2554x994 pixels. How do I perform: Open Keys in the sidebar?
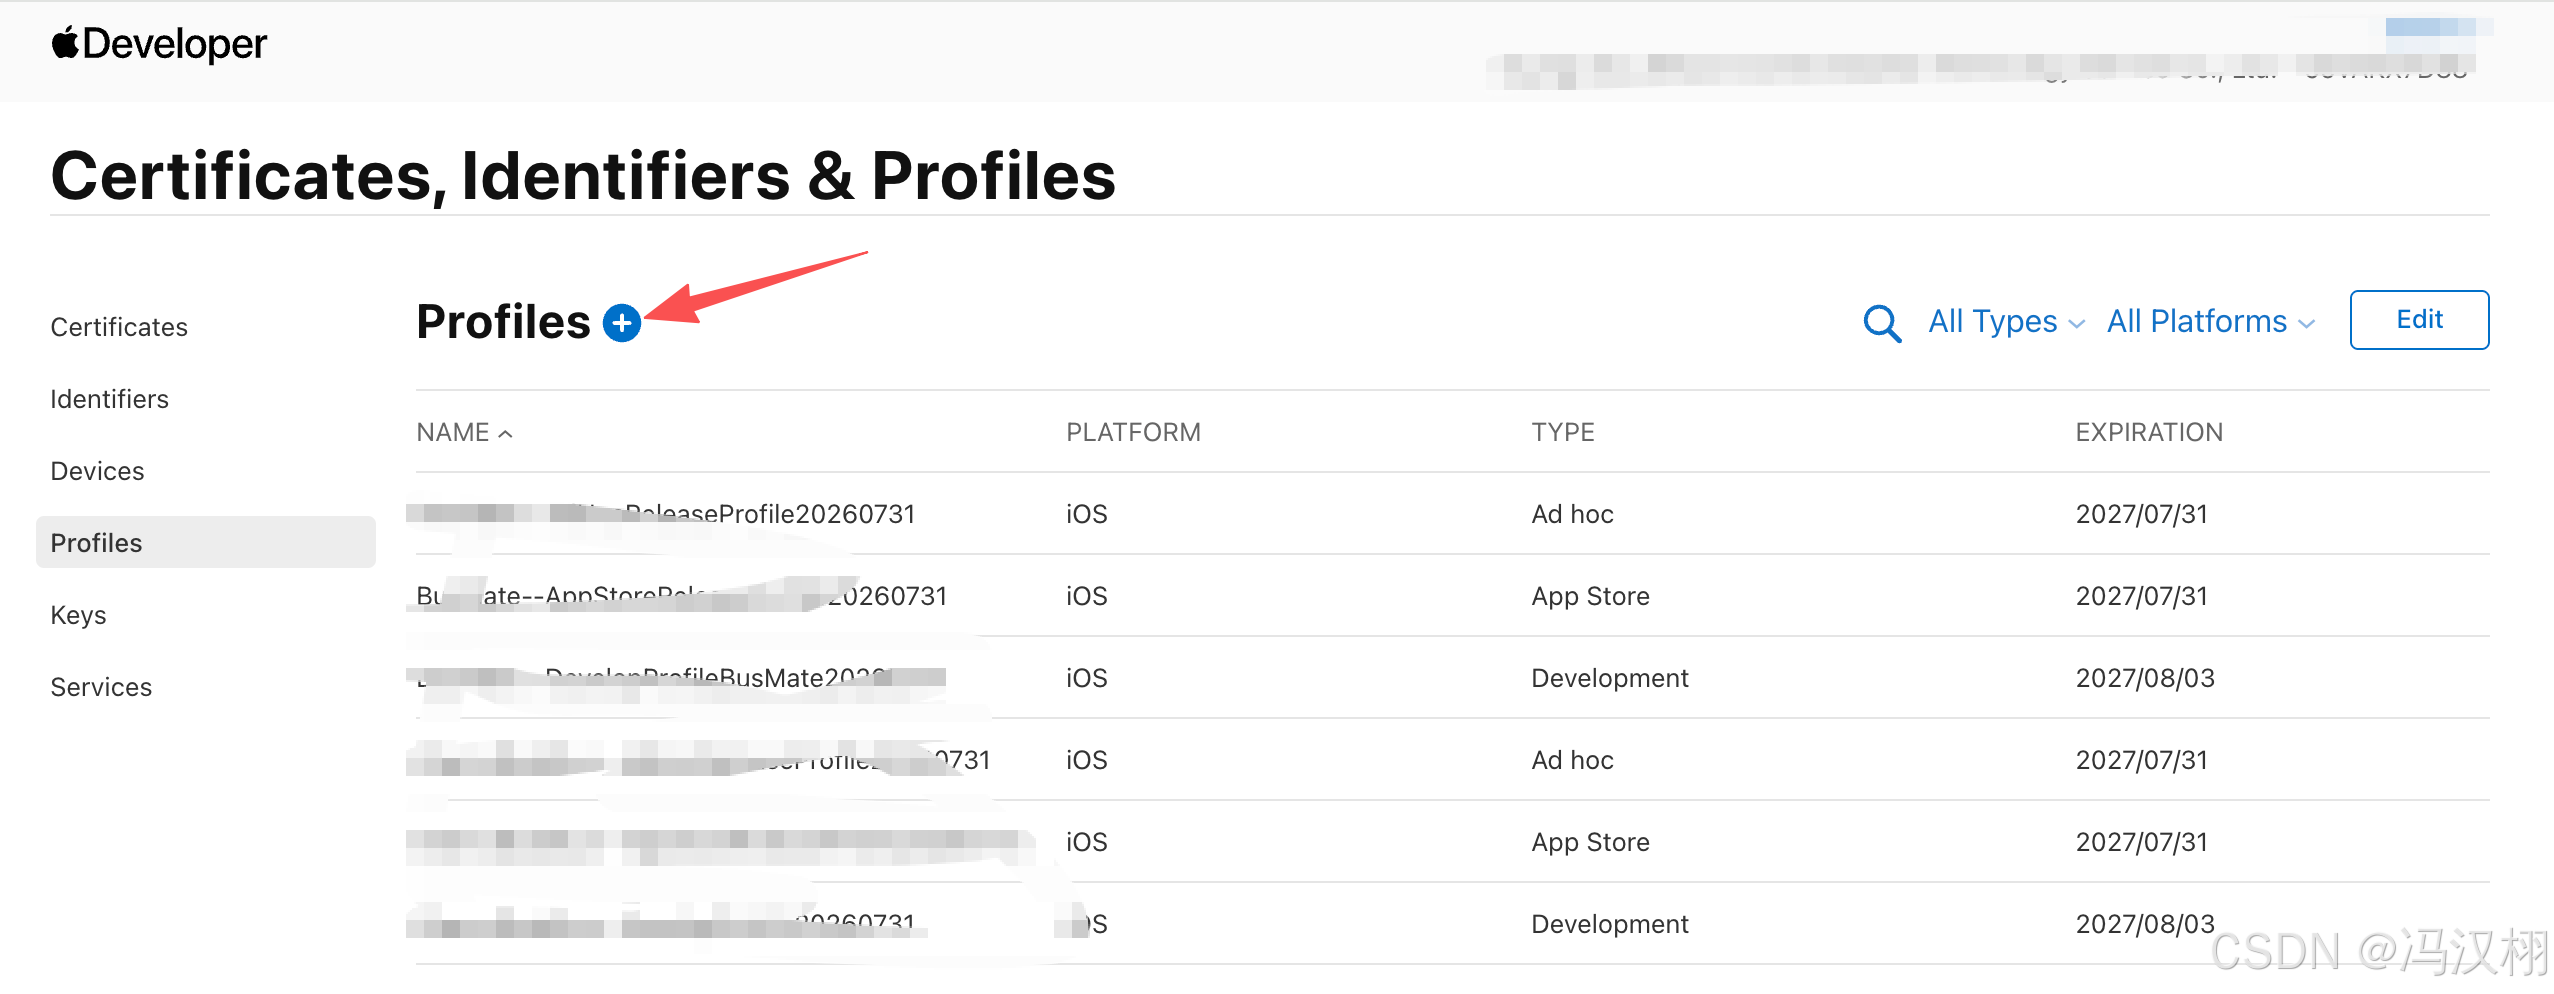tap(78, 615)
